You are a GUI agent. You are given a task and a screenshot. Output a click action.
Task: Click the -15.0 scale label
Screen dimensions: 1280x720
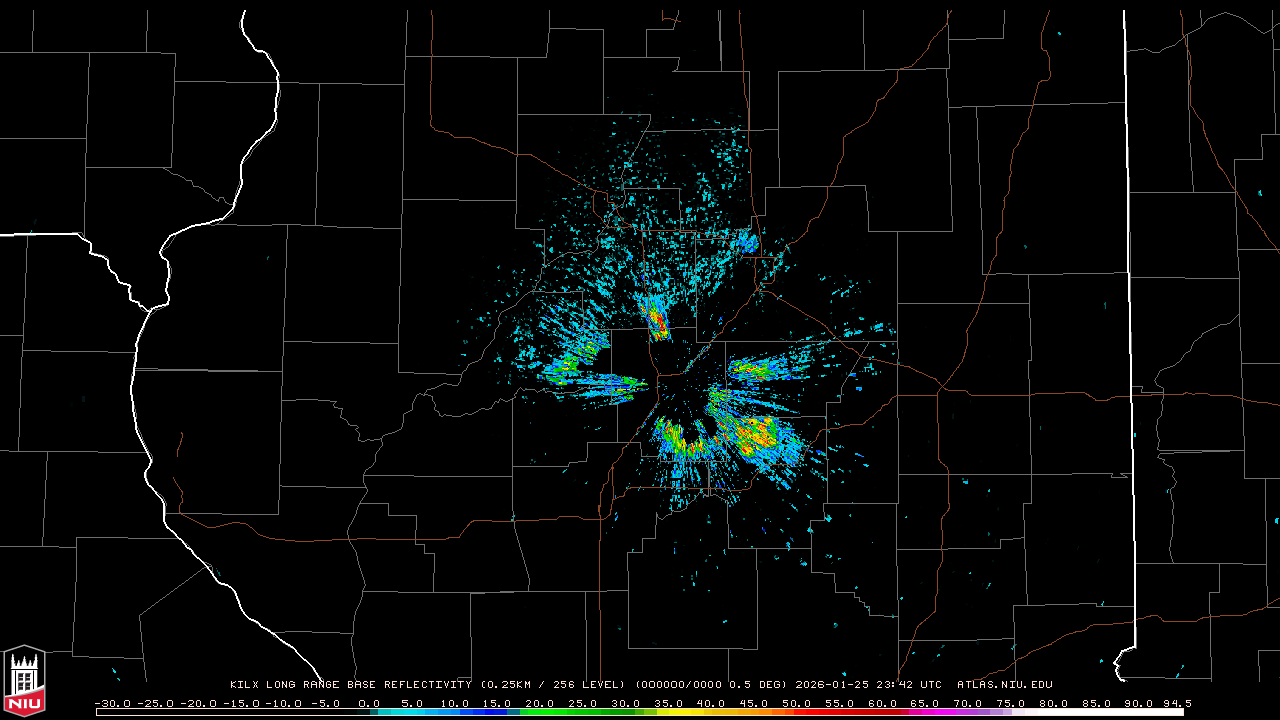[x=242, y=703]
